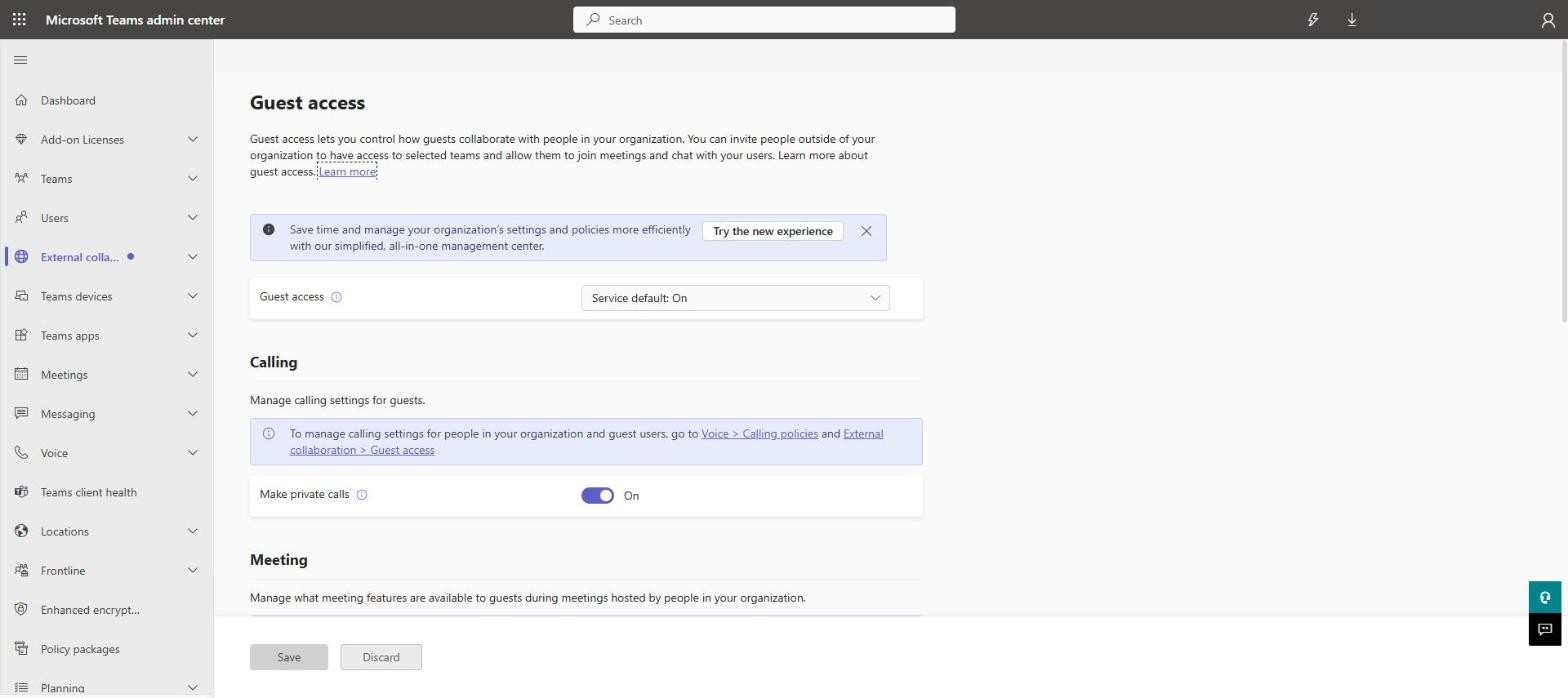The height and width of the screenshot is (698, 1568).
Task: Toggle Make private calls switch
Action: click(598, 496)
